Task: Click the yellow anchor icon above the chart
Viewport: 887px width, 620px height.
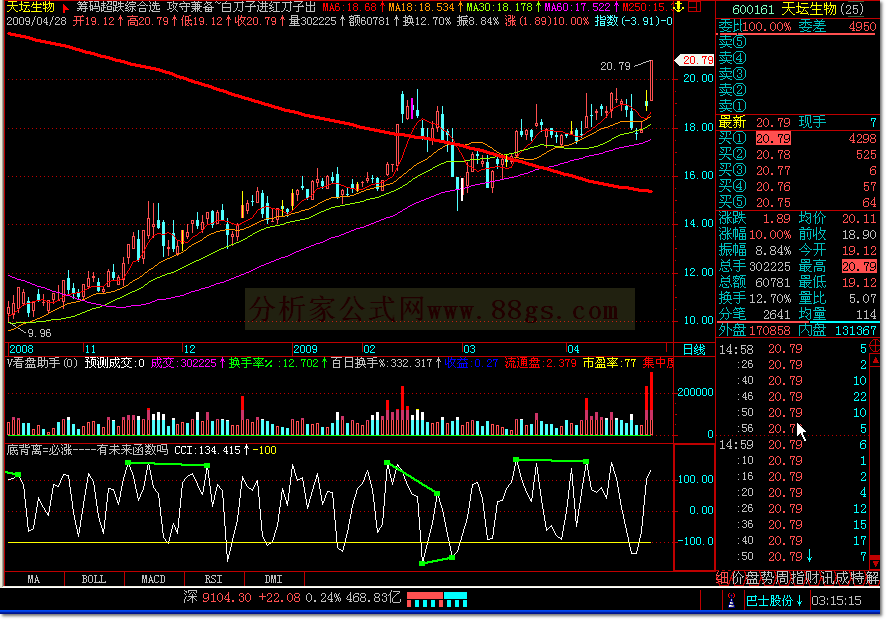Action: [678, 7]
